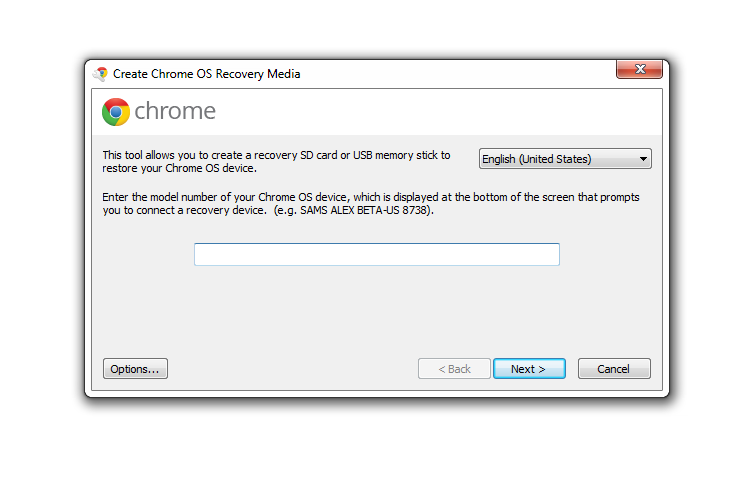Close the Recovery Media dialog window
The height and width of the screenshot is (479, 749).
coord(639,71)
